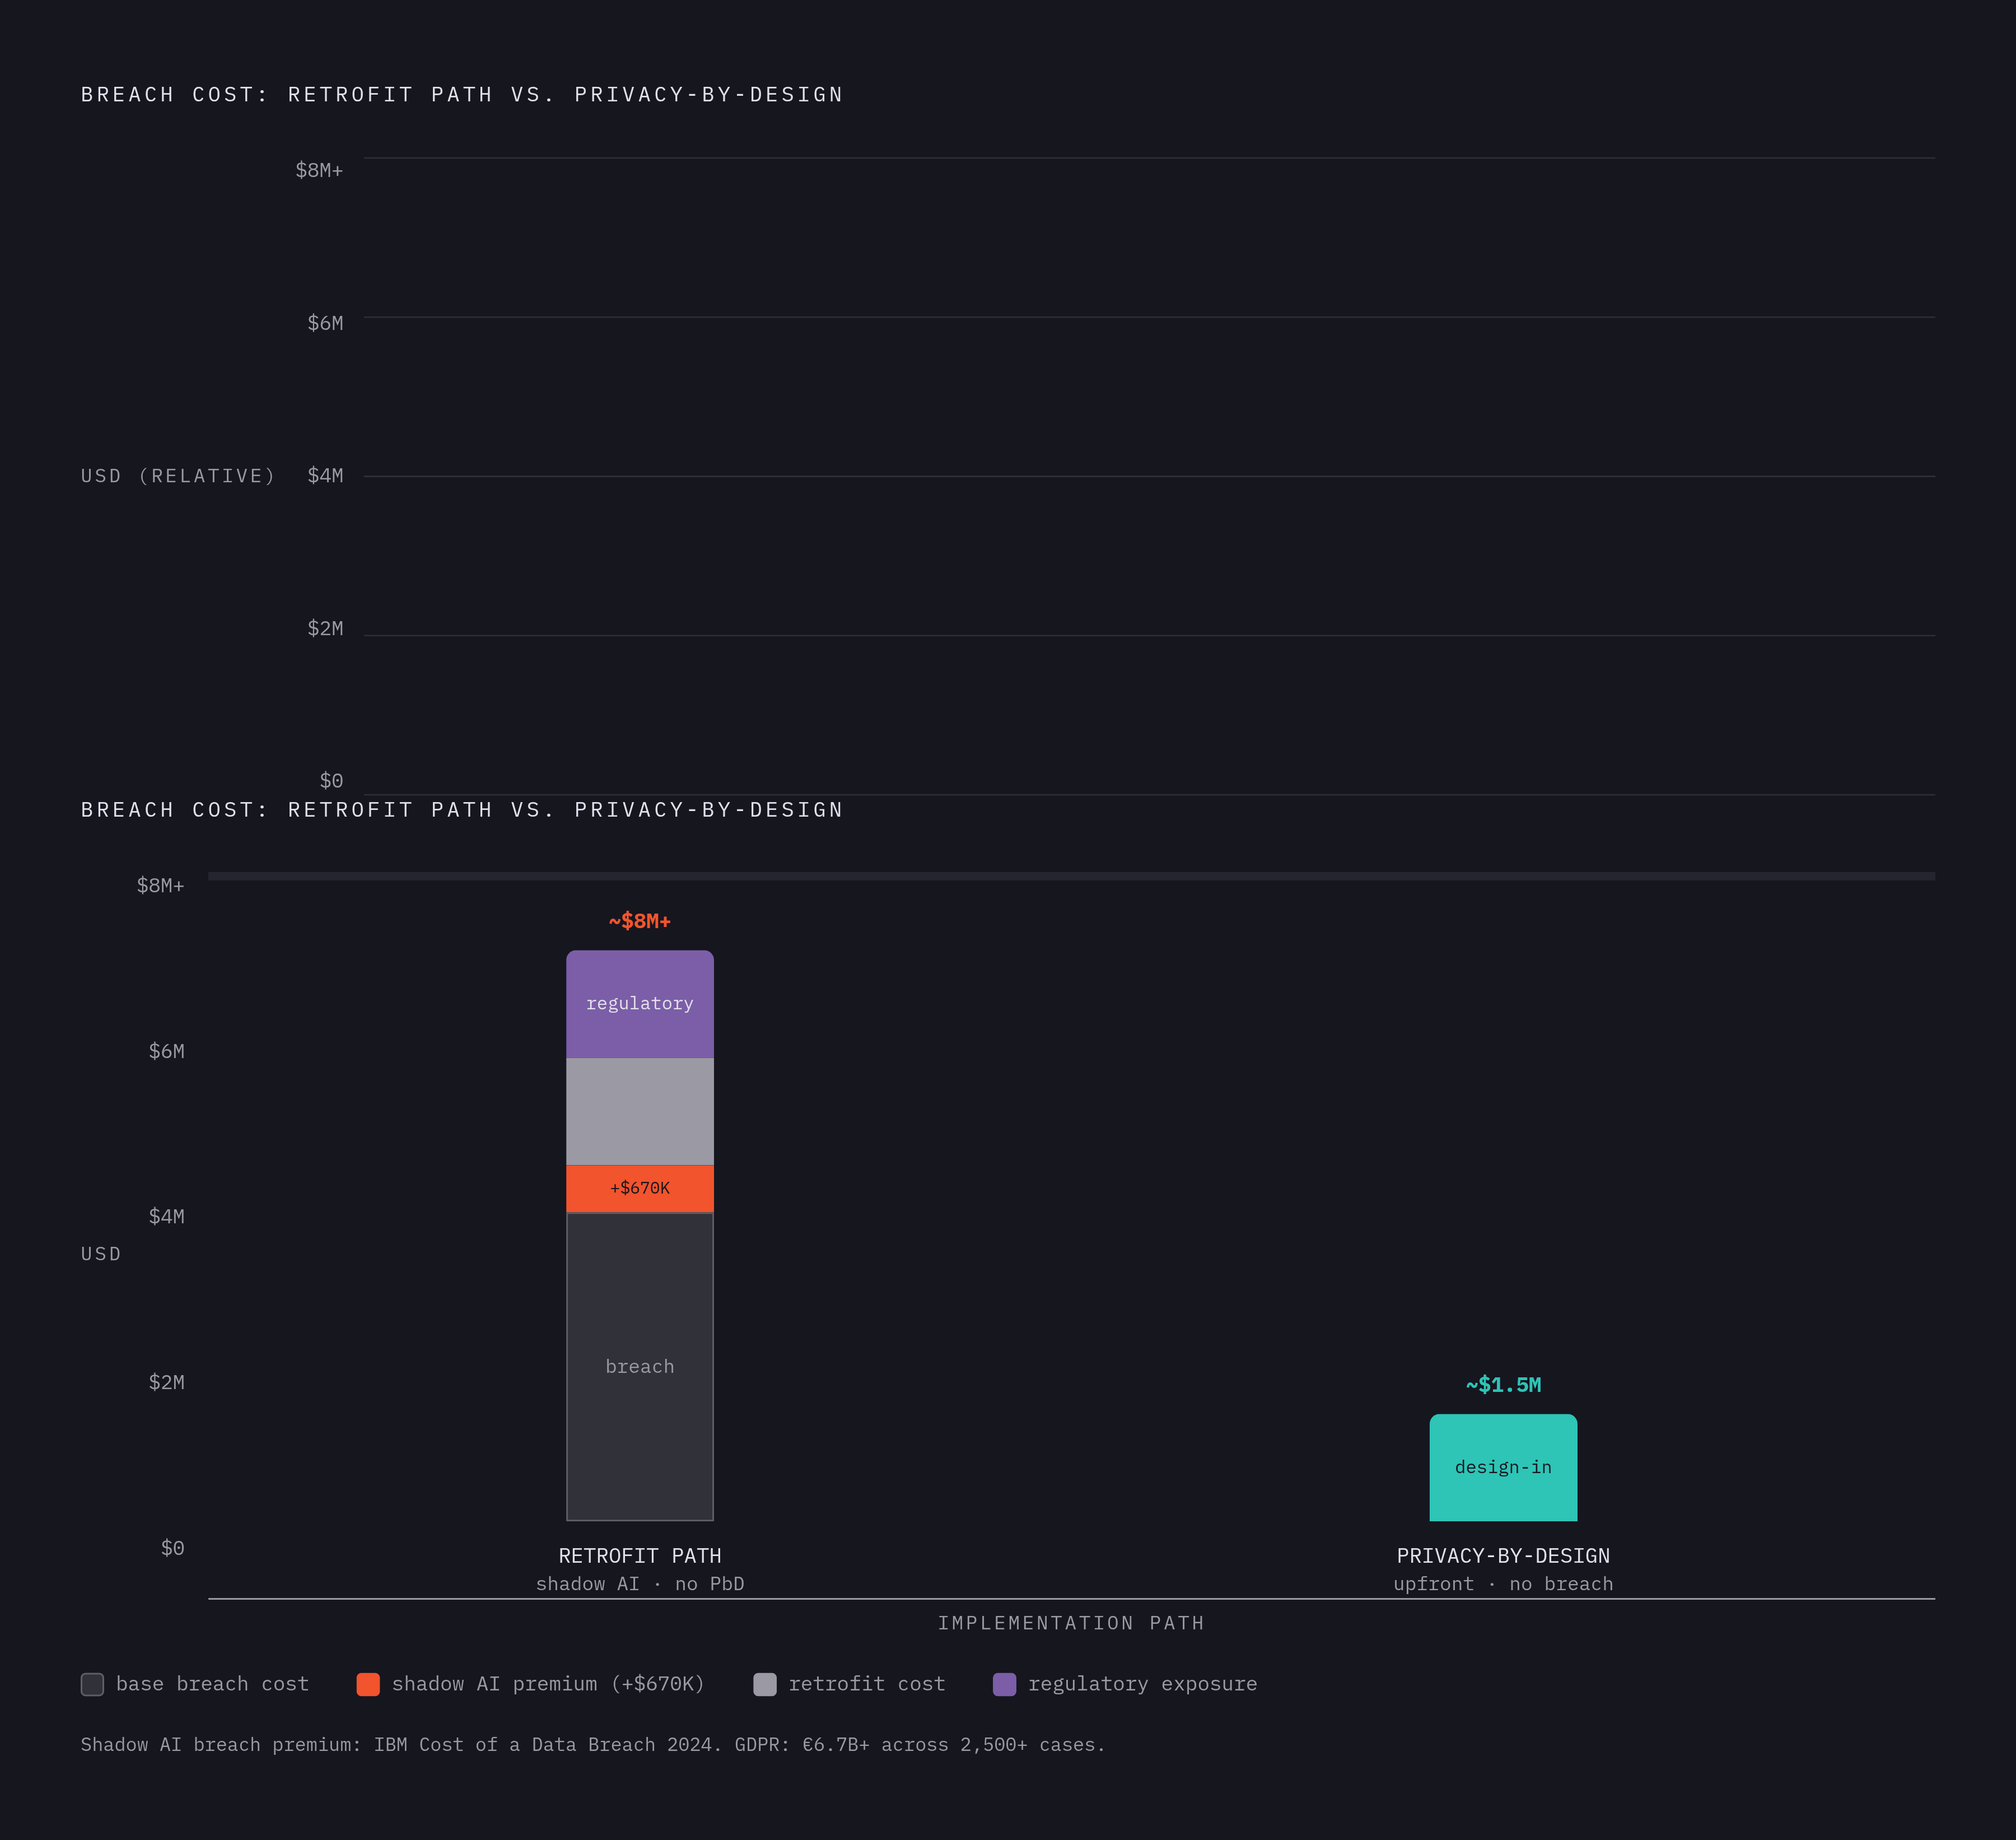Click the 'upfront · no breach' subtitle
This screenshot has height=1840, width=2016.
click(1503, 1584)
